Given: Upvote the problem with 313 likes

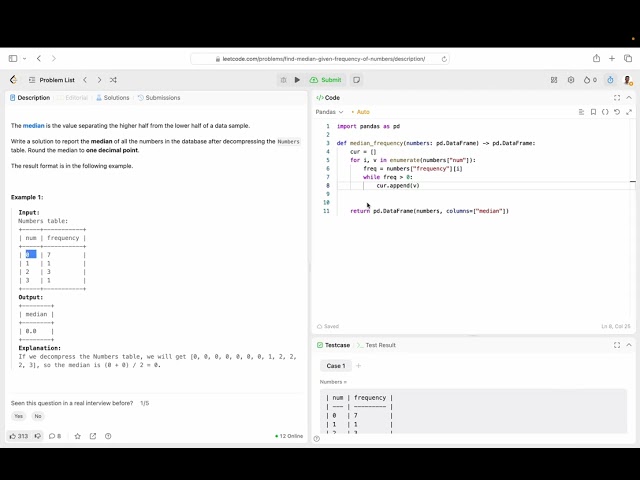Looking at the screenshot, I should (x=19, y=436).
